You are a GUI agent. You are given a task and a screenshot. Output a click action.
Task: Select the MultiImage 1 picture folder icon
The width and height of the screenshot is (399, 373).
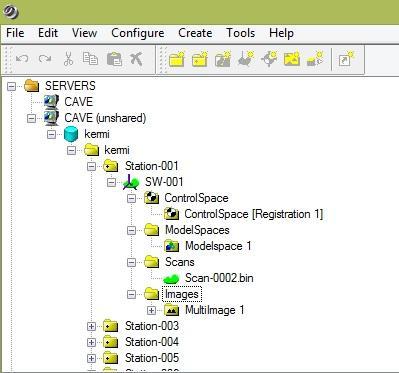point(172,310)
